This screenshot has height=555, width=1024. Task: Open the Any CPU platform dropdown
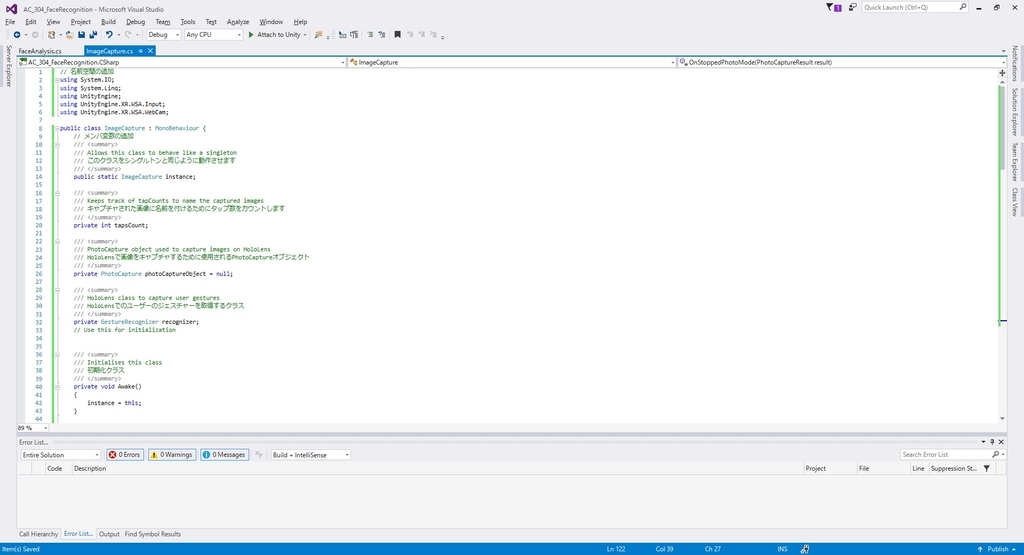[x=214, y=35]
